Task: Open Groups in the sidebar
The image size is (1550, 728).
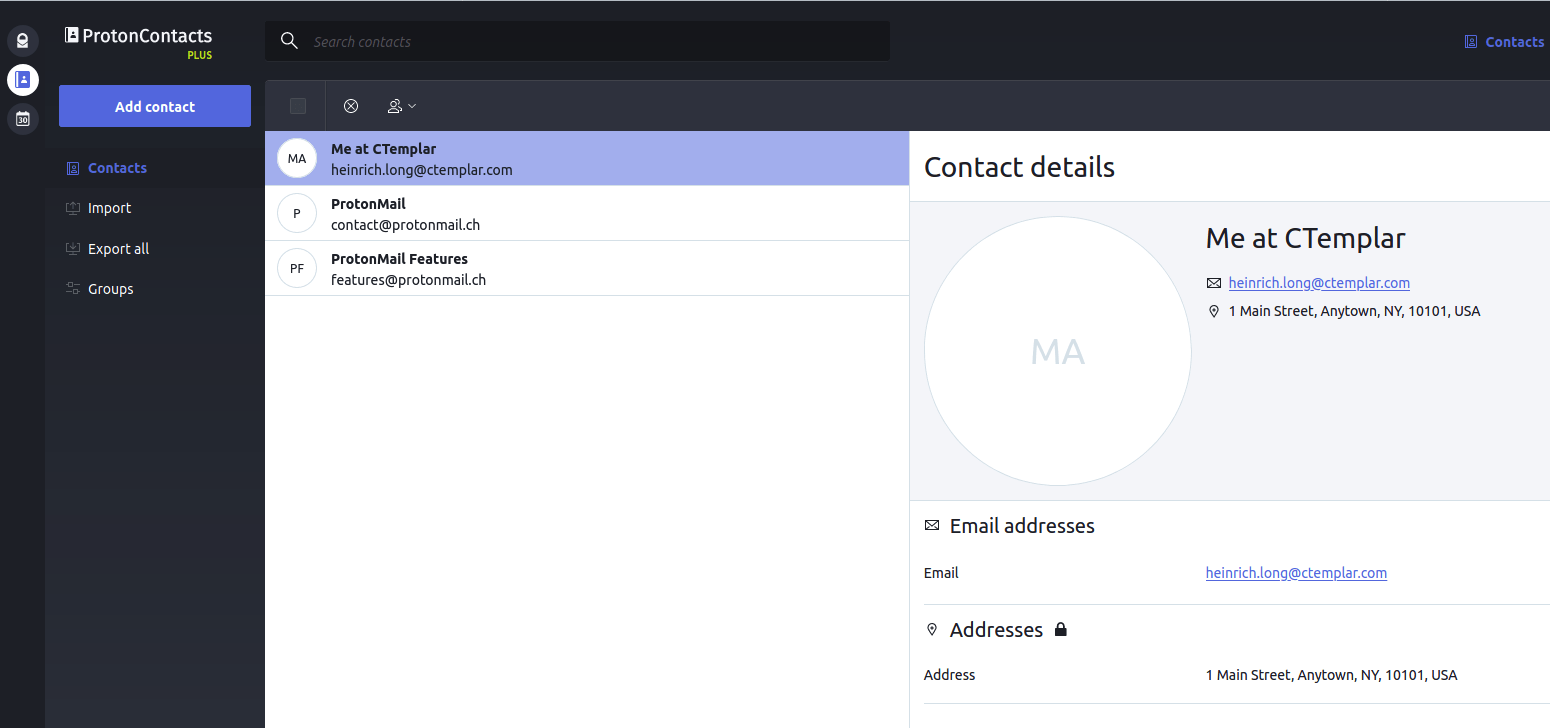Action: [x=155, y=288]
